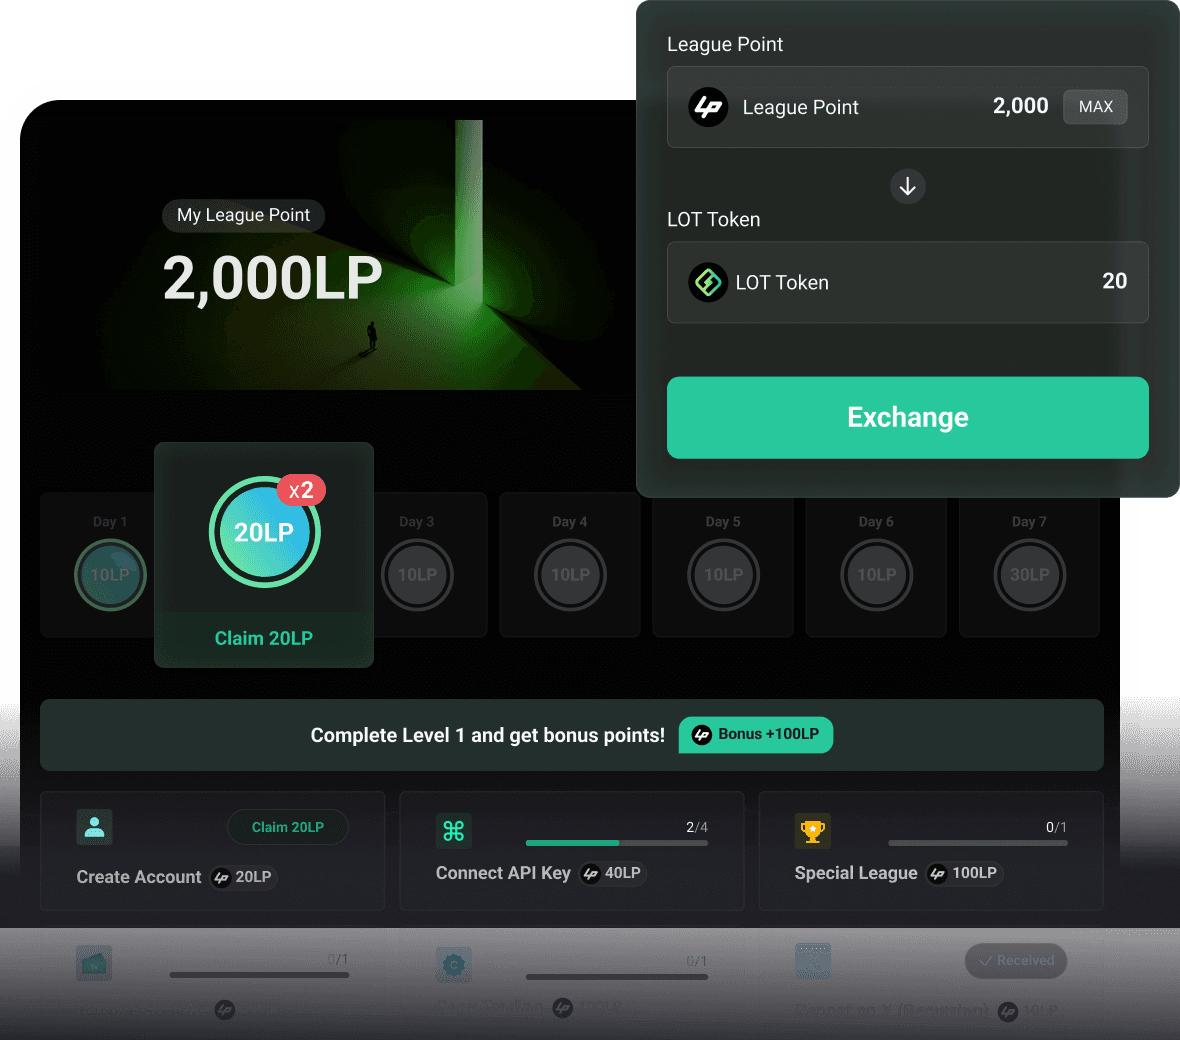Select the 20LP reward coin
The width and height of the screenshot is (1180, 1040).
click(264, 532)
